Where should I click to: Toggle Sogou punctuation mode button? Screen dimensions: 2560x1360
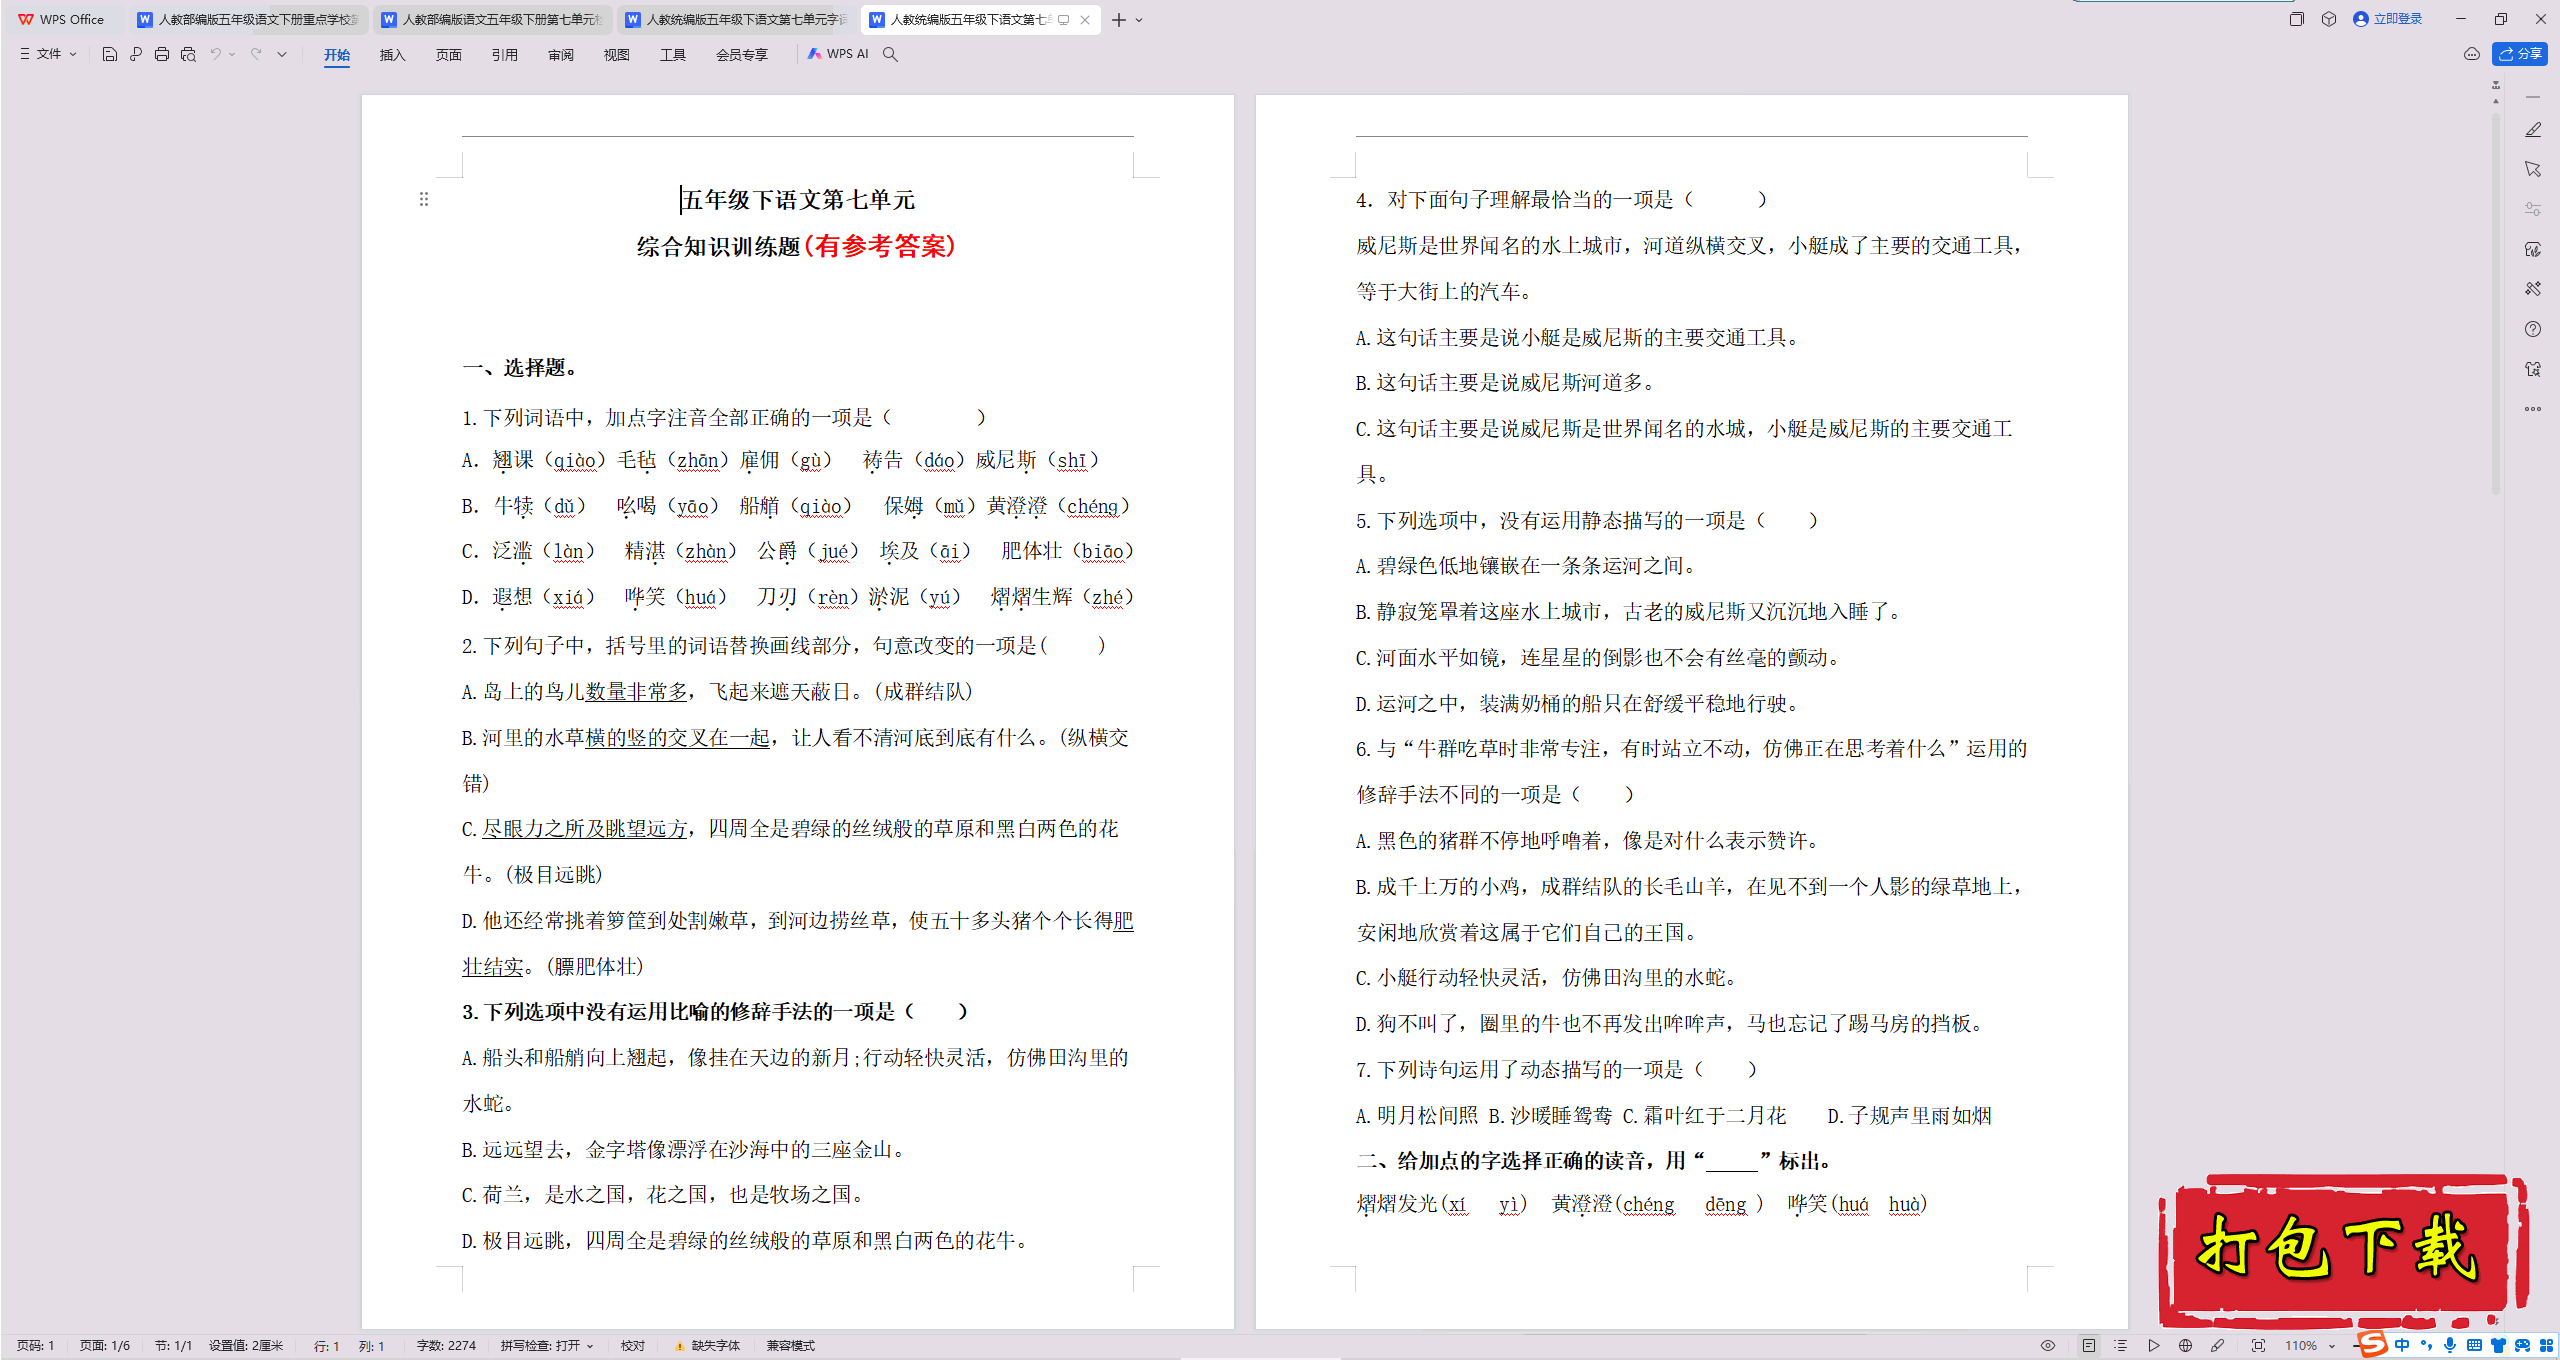tap(2426, 1346)
